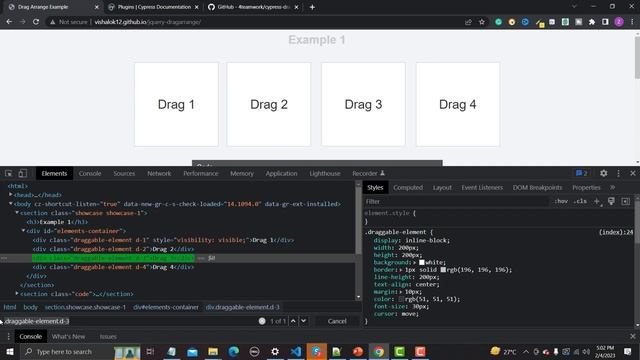Screen dimensions: 640x360
Task: Bookmark this page with star icon
Action: (482, 22)
